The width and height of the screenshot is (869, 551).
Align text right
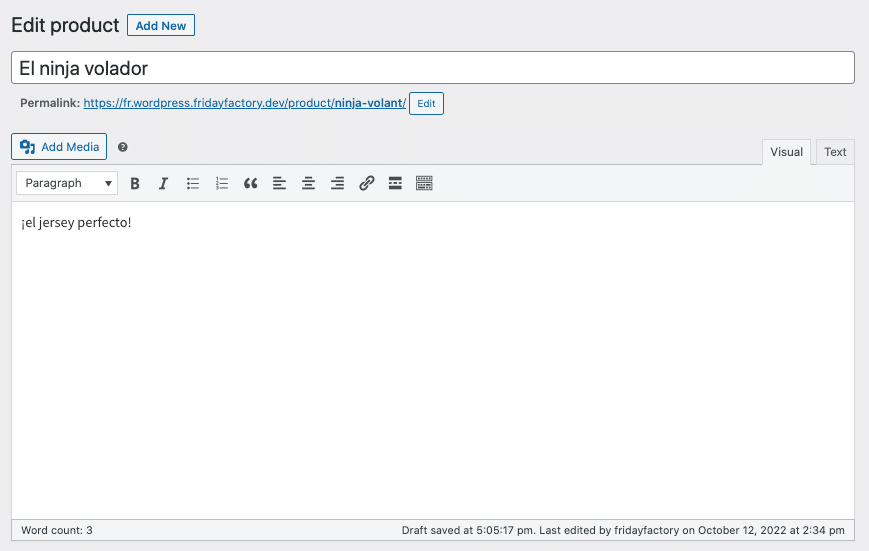pyautogui.click(x=337, y=183)
